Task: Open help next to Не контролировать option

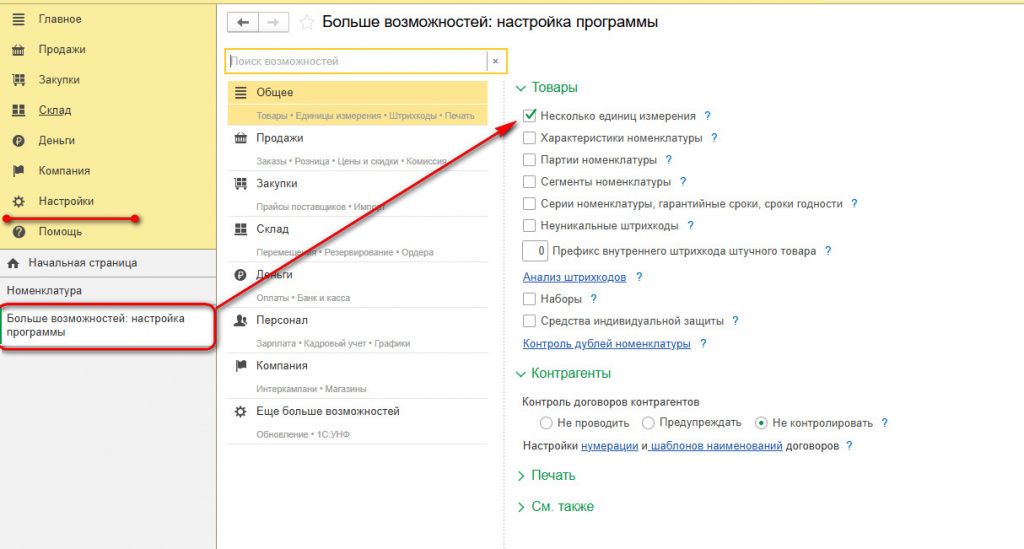Action: pyautogui.click(x=884, y=423)
